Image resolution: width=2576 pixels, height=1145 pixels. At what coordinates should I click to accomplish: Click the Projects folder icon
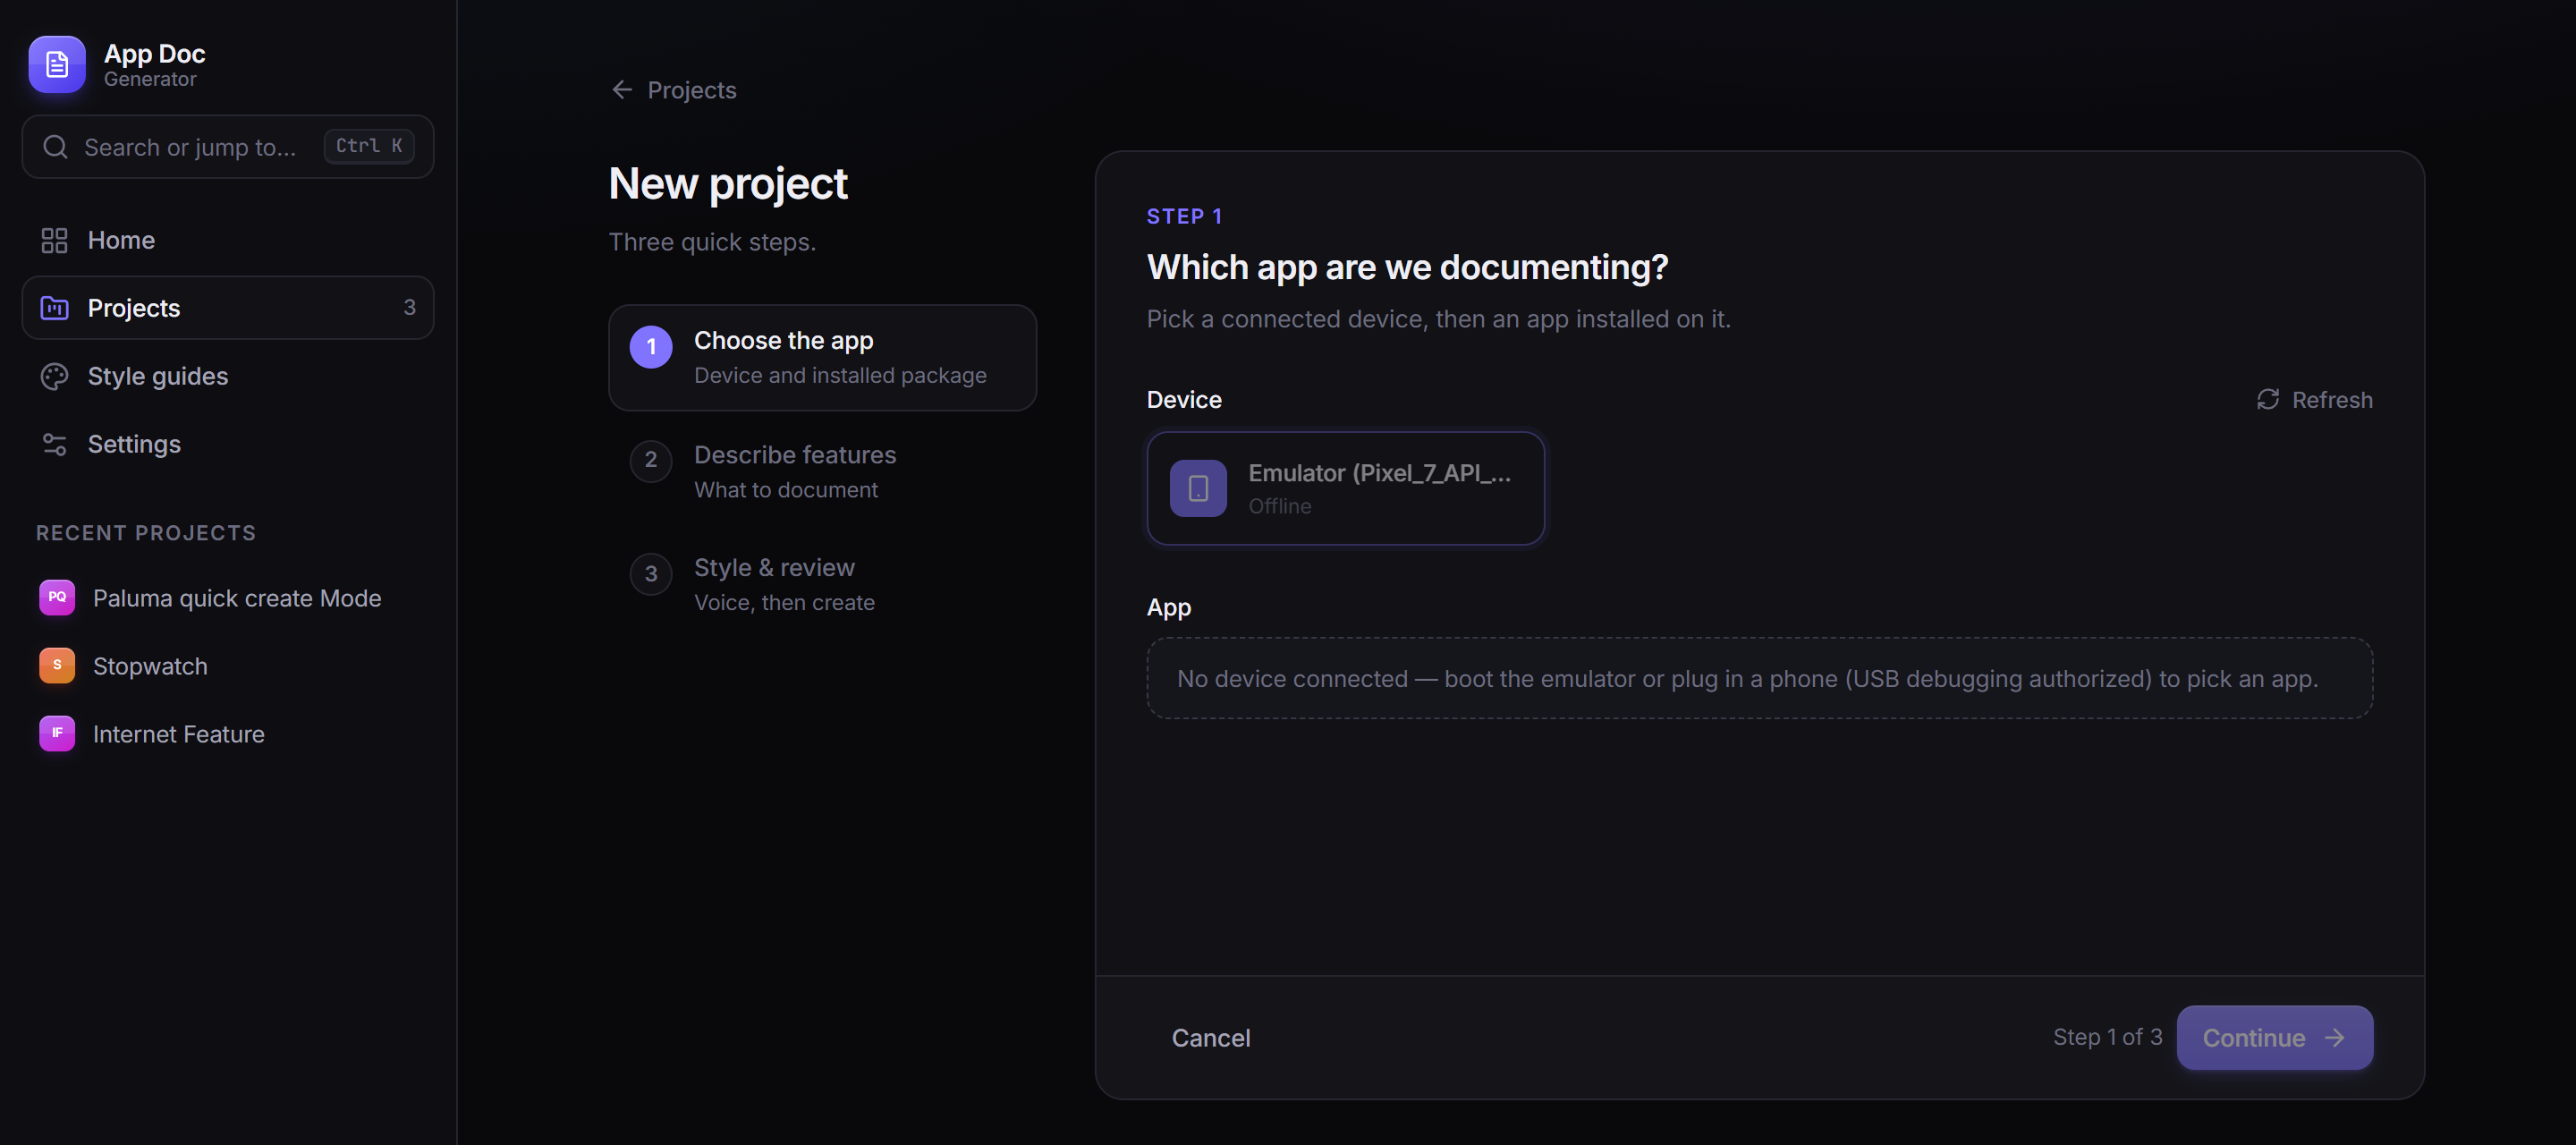point(54,308)
